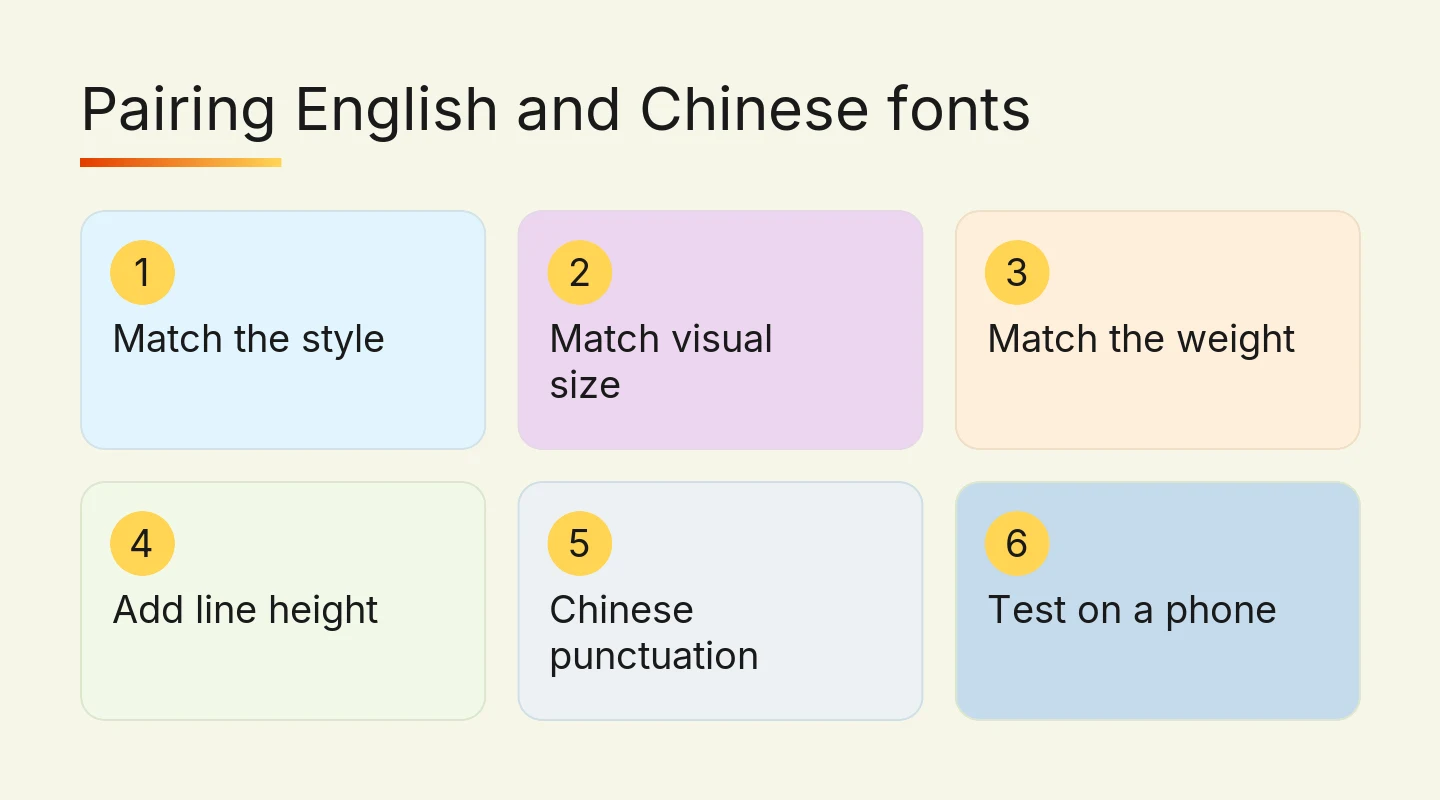Click the number 6 badge
Viewport: 1440px width, 800px height.
click(1017, 543)
